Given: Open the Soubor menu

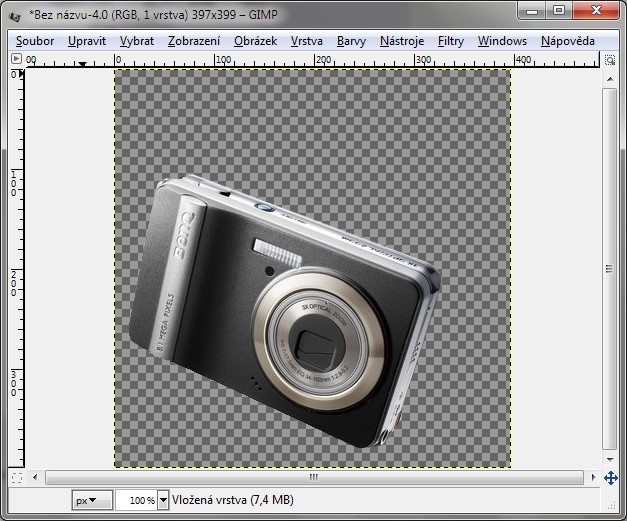Looking at the screenshot, I should click(x=35, y=41).
